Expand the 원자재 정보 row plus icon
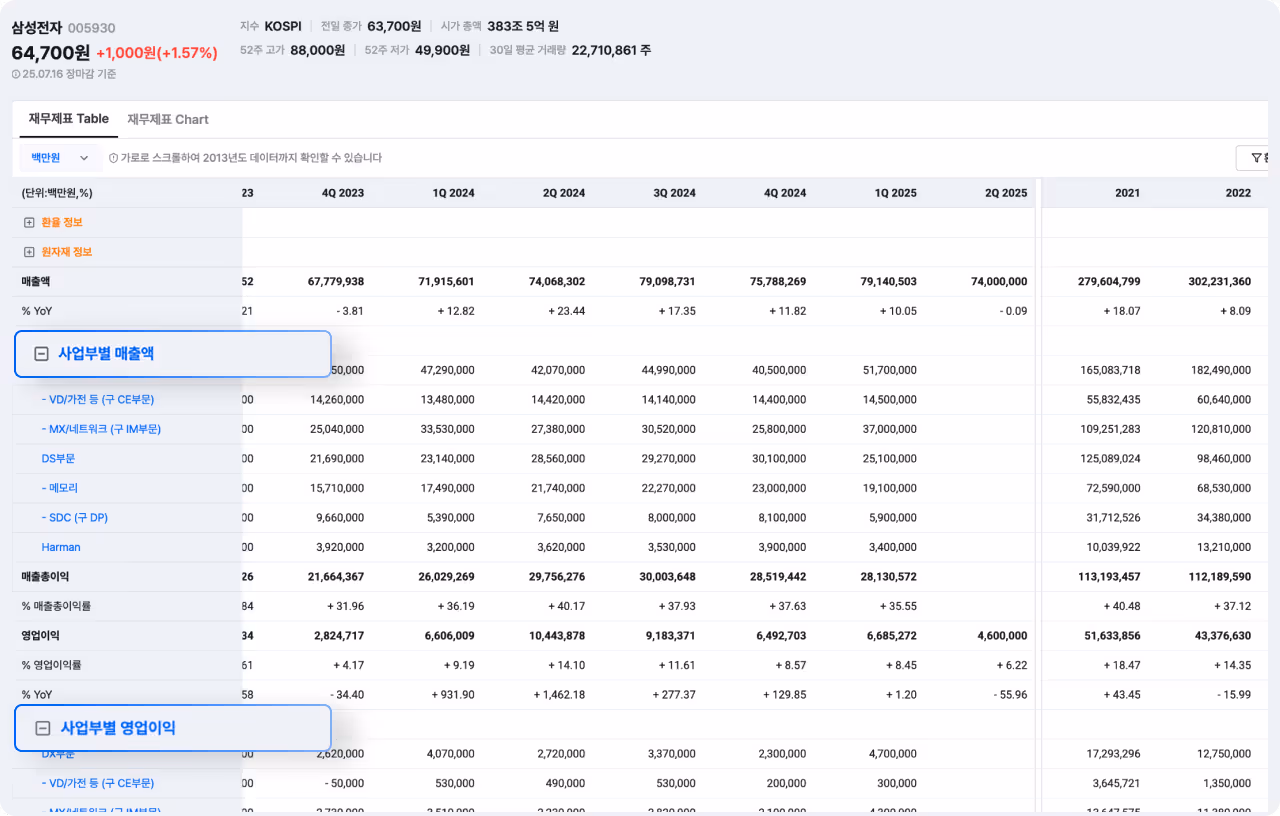Image resolution: width=1280 pixels, height=816 pixels. (x=29, y=252)
